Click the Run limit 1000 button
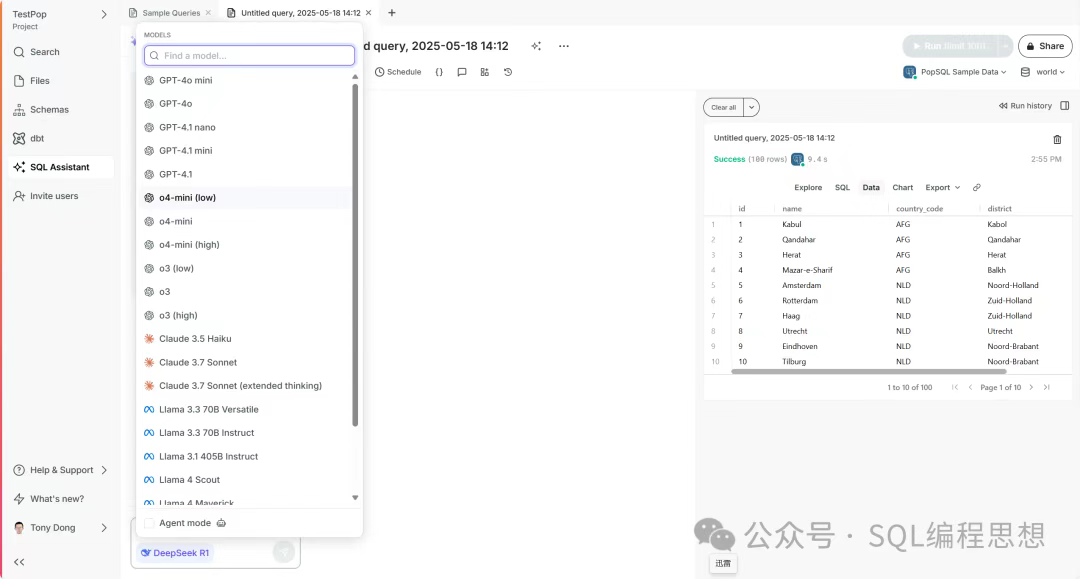This screenshot has width=1080, height=579. 950,46
